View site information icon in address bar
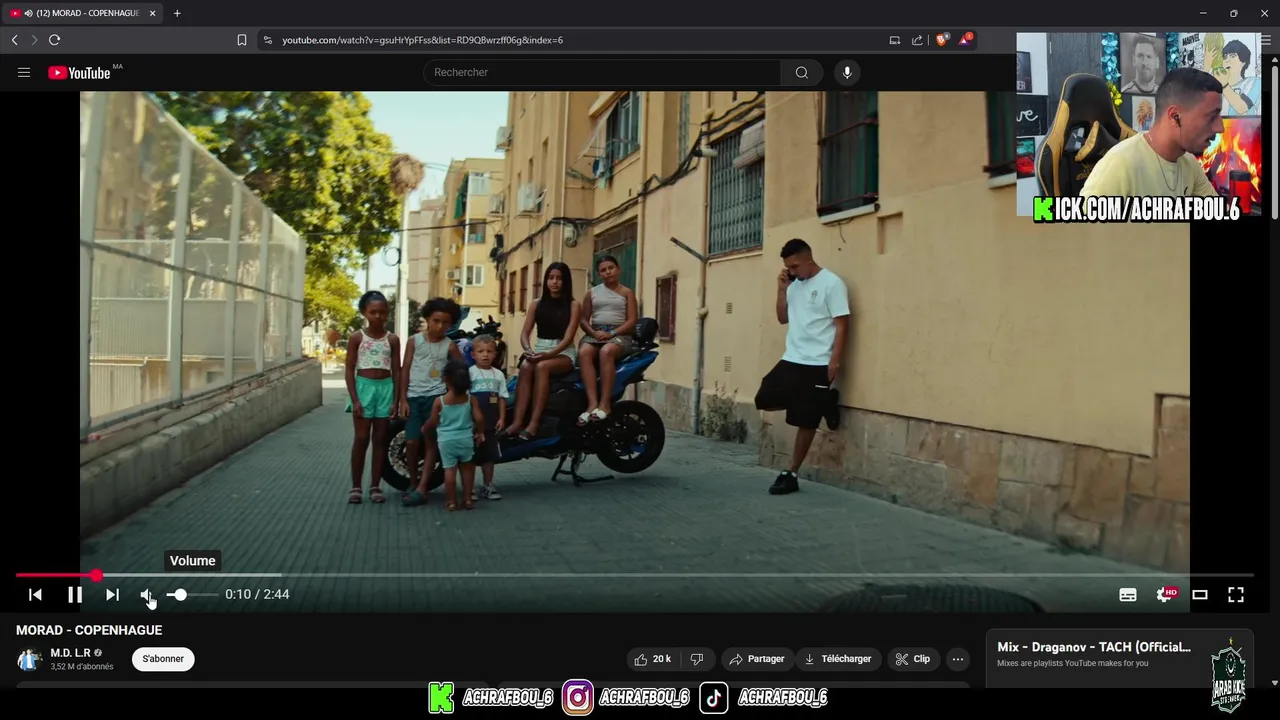The height and width of the screenshot is (720, 1280). click(267, 40)
